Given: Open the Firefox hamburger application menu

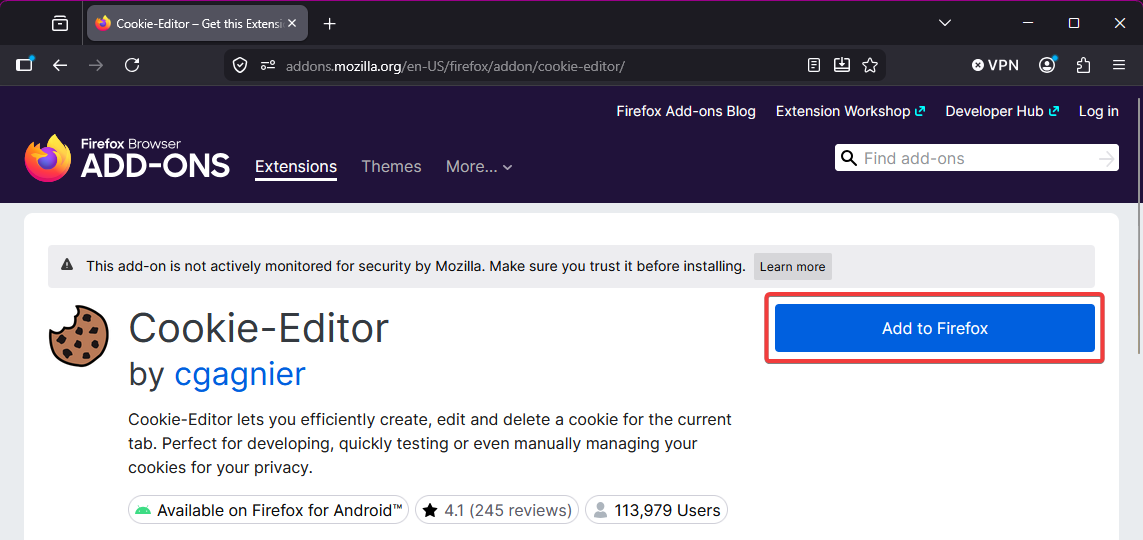Looking at the screenshot, I should tap(1119, 66).
